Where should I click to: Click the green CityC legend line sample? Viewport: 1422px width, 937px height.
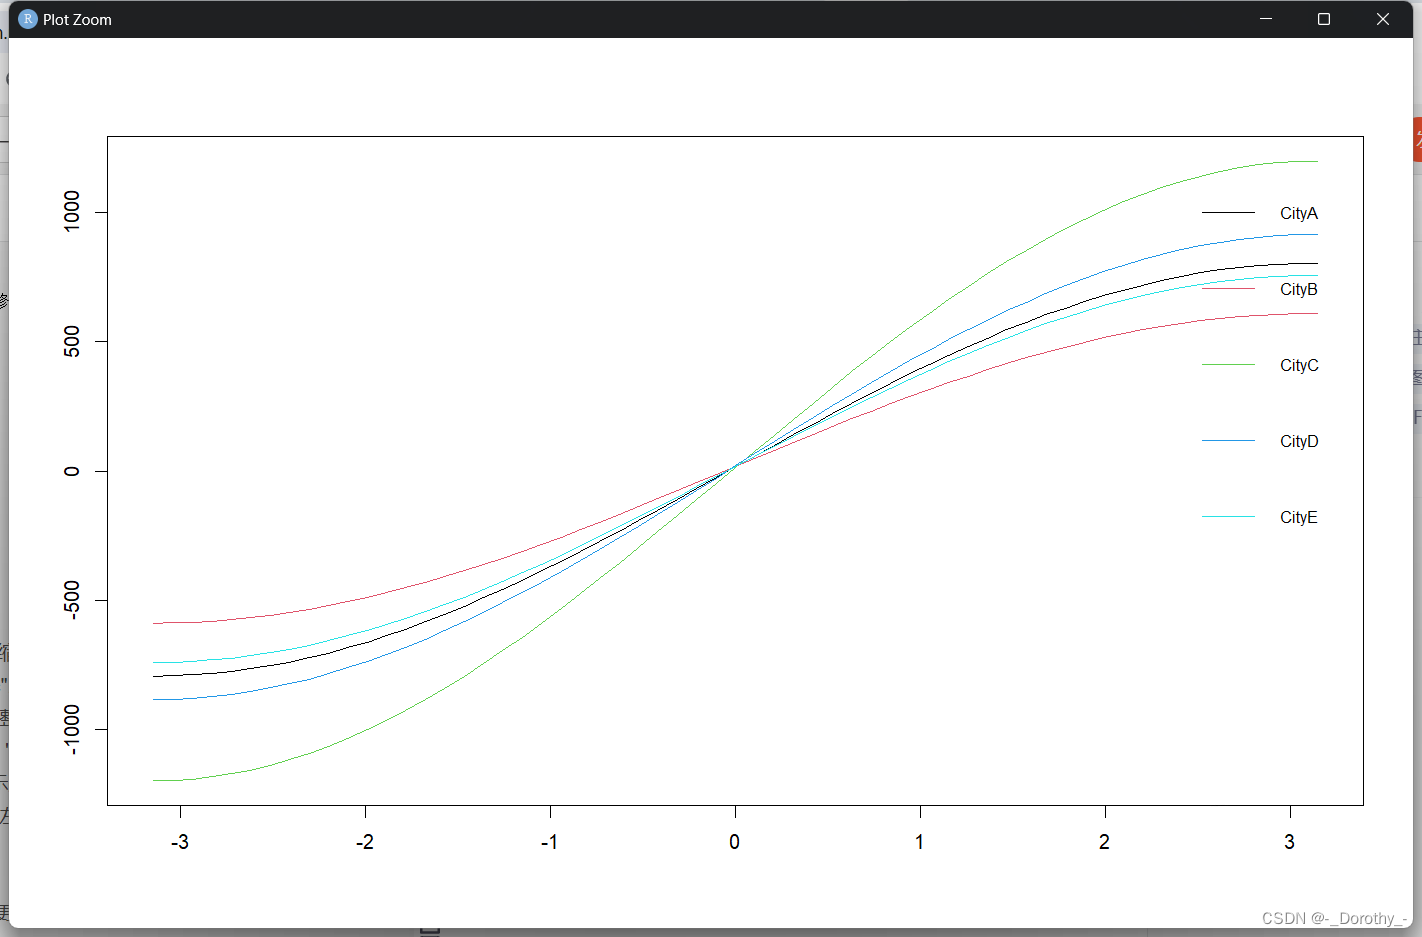click(x=1228, y=365)
